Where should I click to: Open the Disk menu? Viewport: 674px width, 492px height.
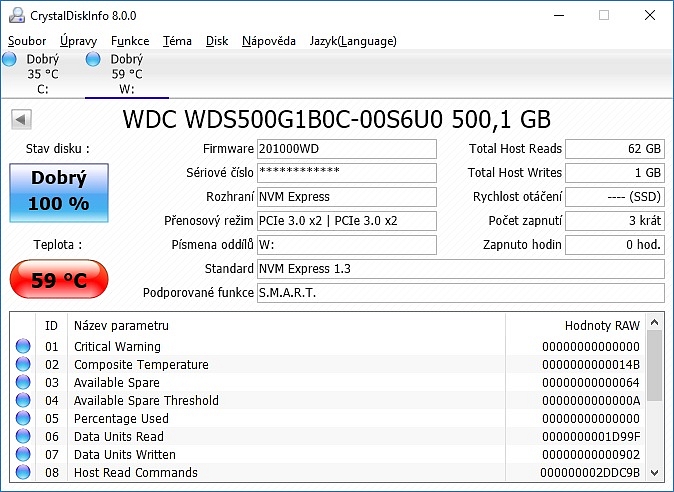(217, 41)
